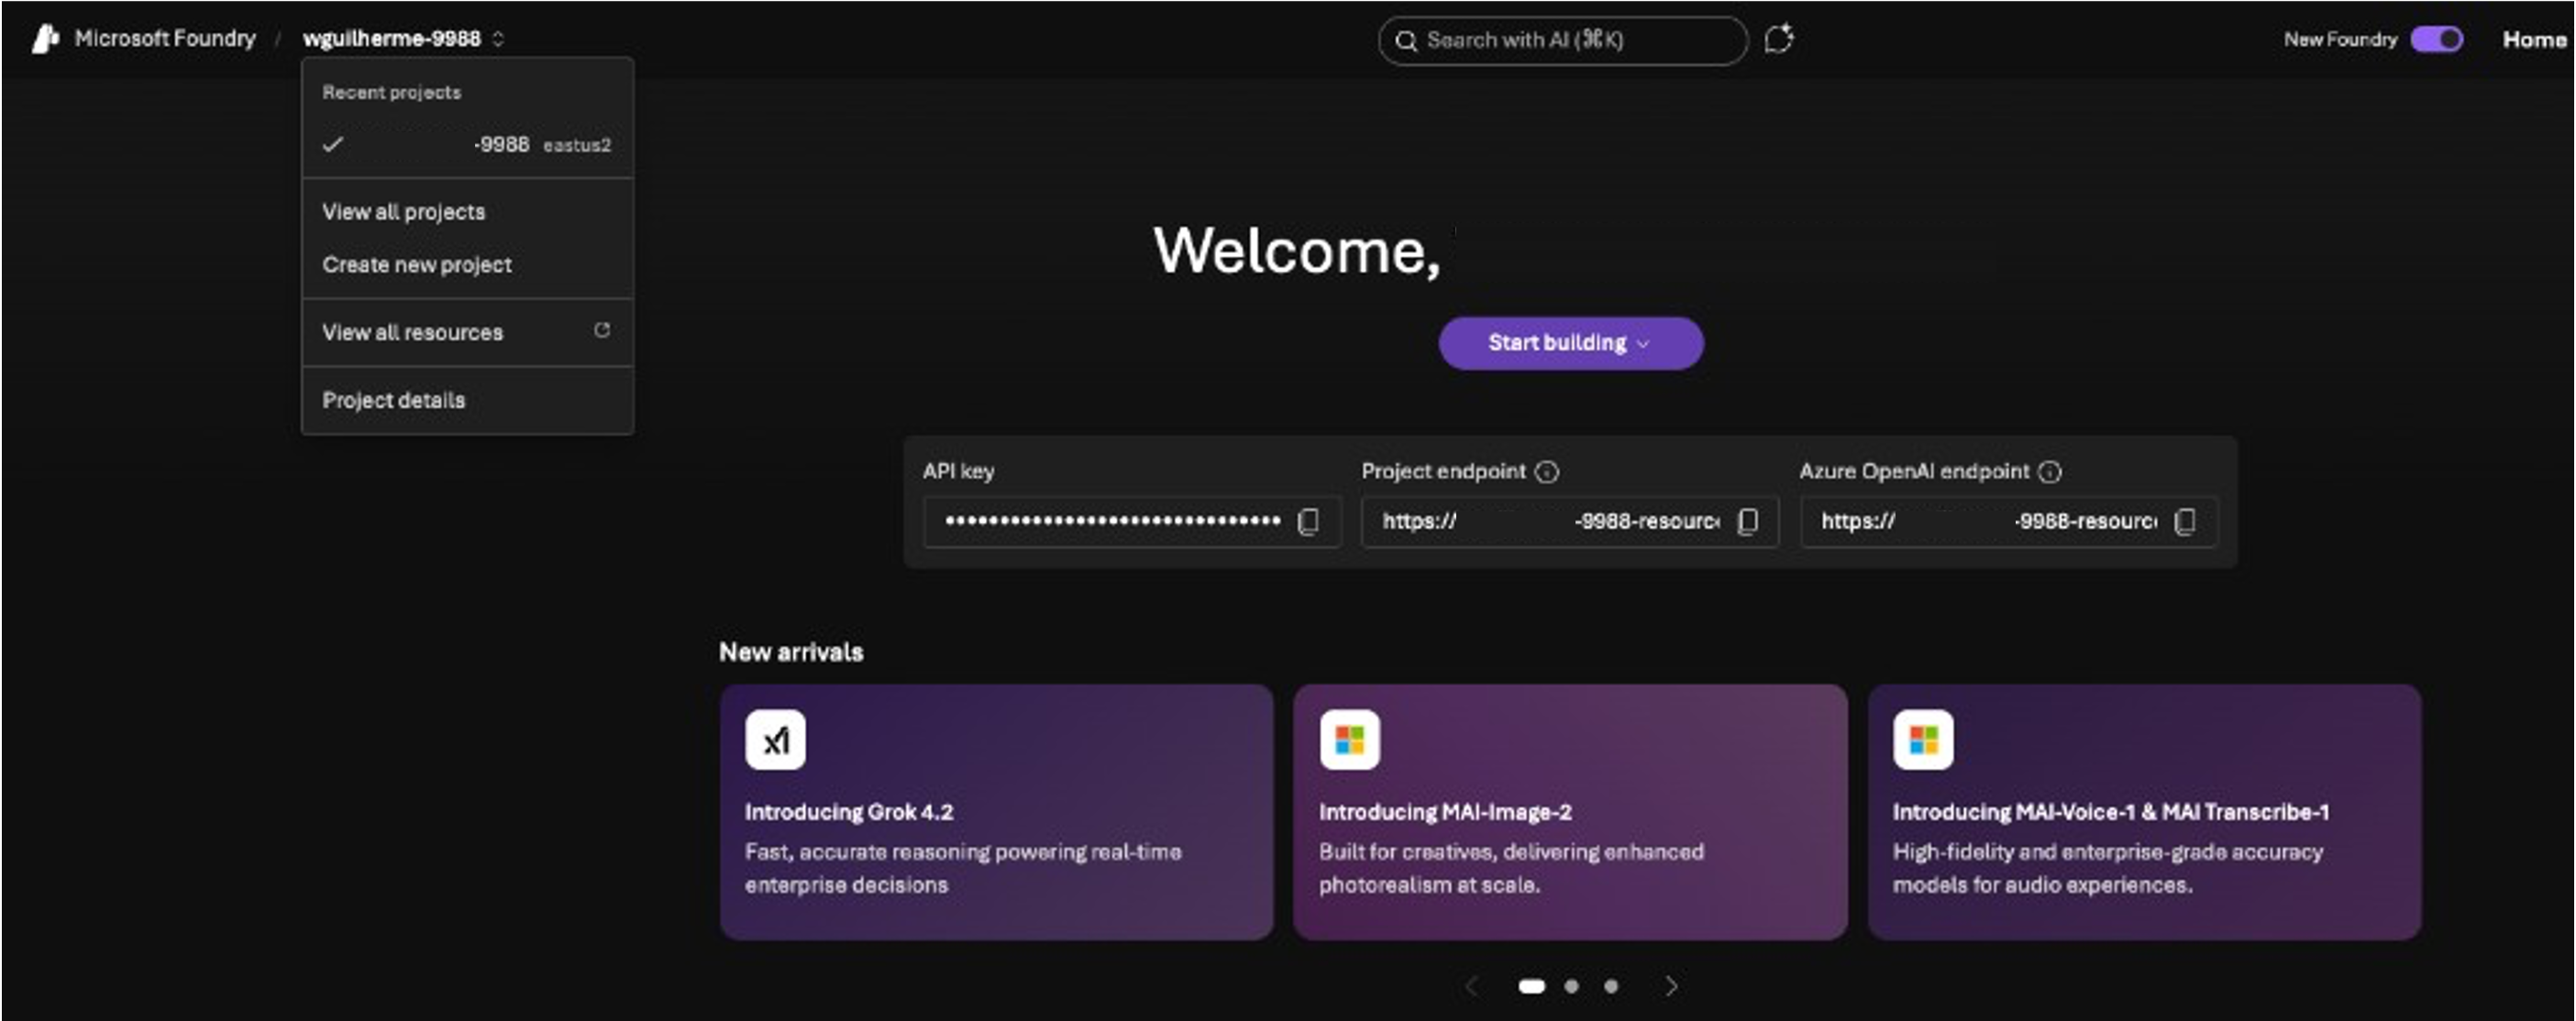2576x1021 pixels.
Task: Open the AI chat sparkle icon
Action: point(1778,39)
